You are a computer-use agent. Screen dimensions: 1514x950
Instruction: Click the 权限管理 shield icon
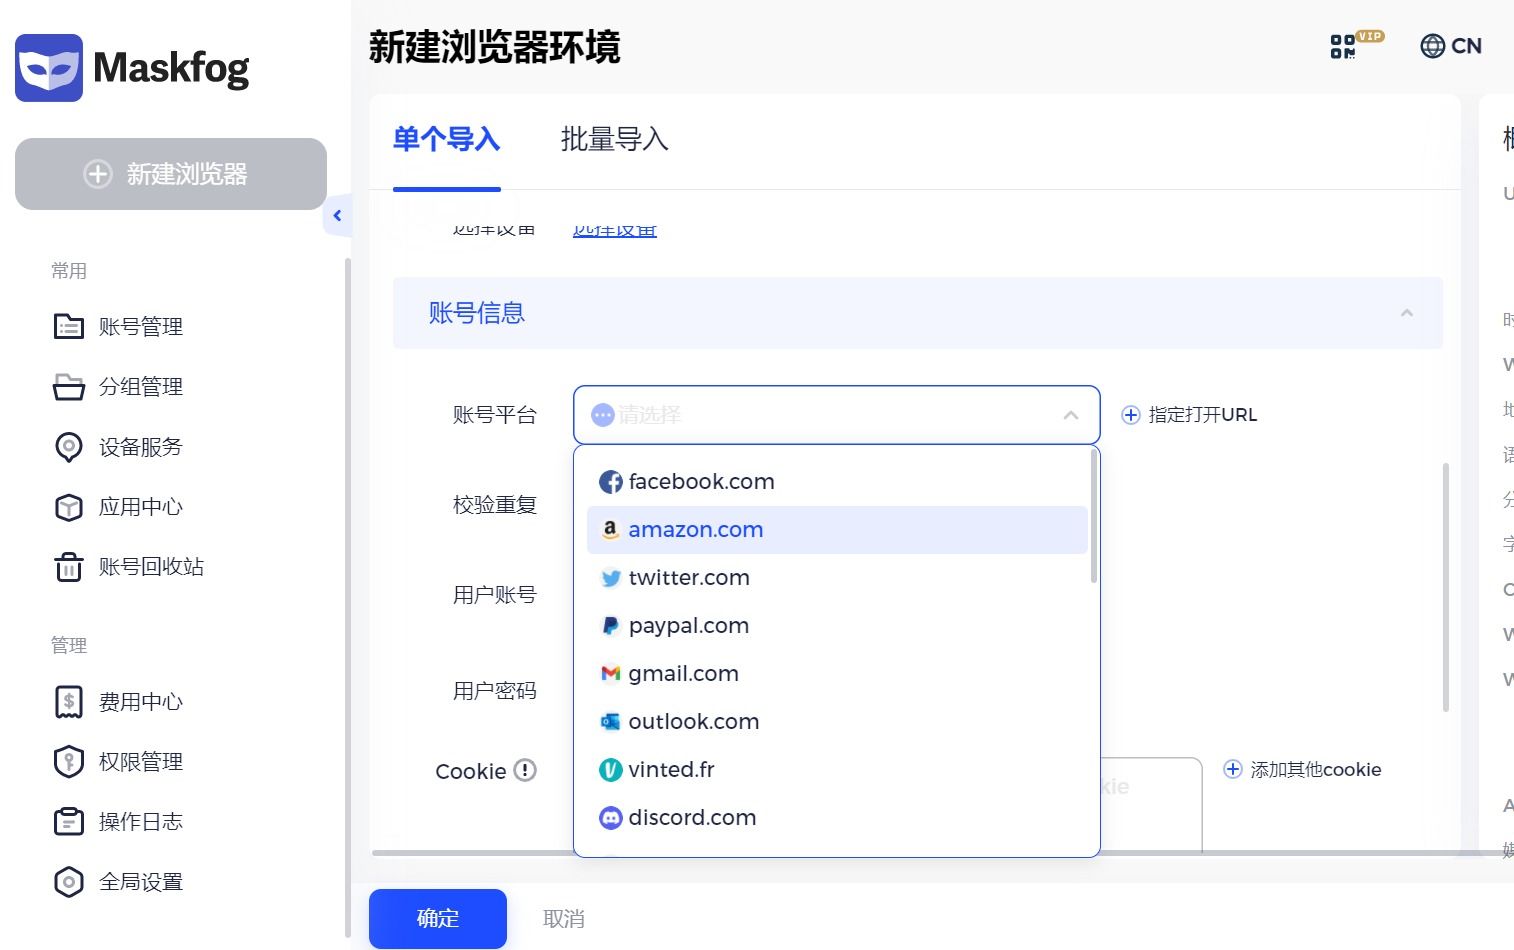(x=68, y=762)
